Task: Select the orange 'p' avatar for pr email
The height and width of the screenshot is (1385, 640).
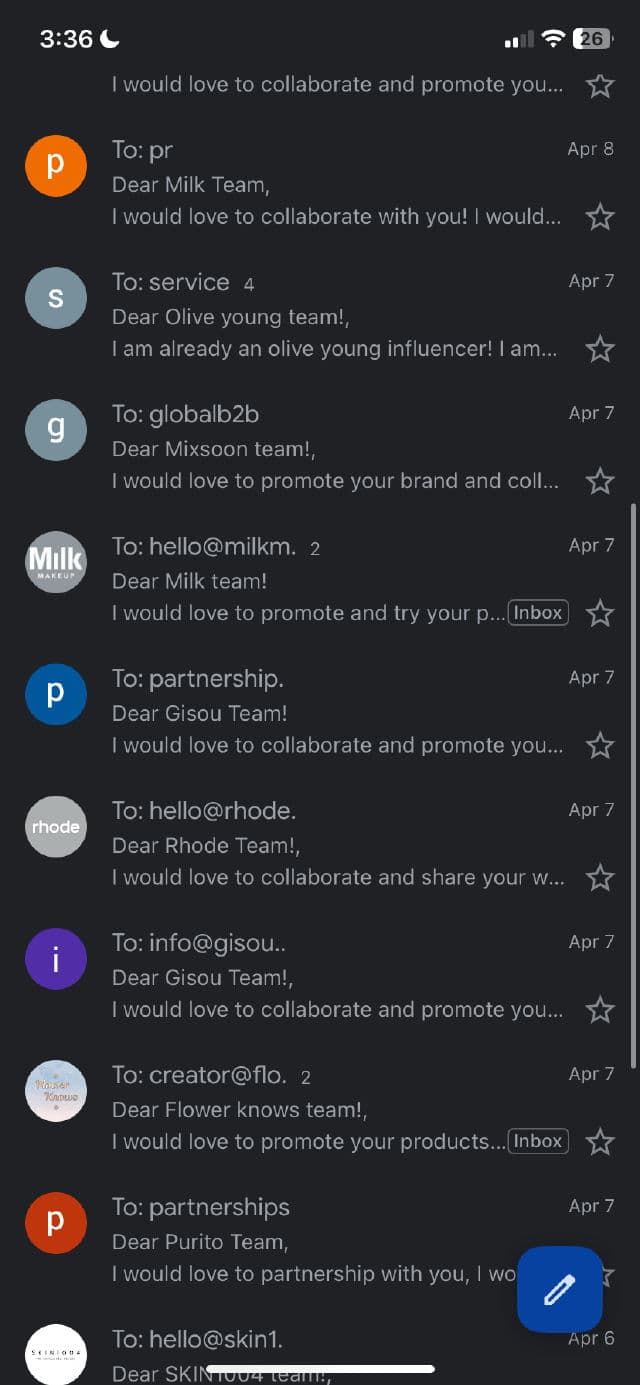Action: [56, 166]
